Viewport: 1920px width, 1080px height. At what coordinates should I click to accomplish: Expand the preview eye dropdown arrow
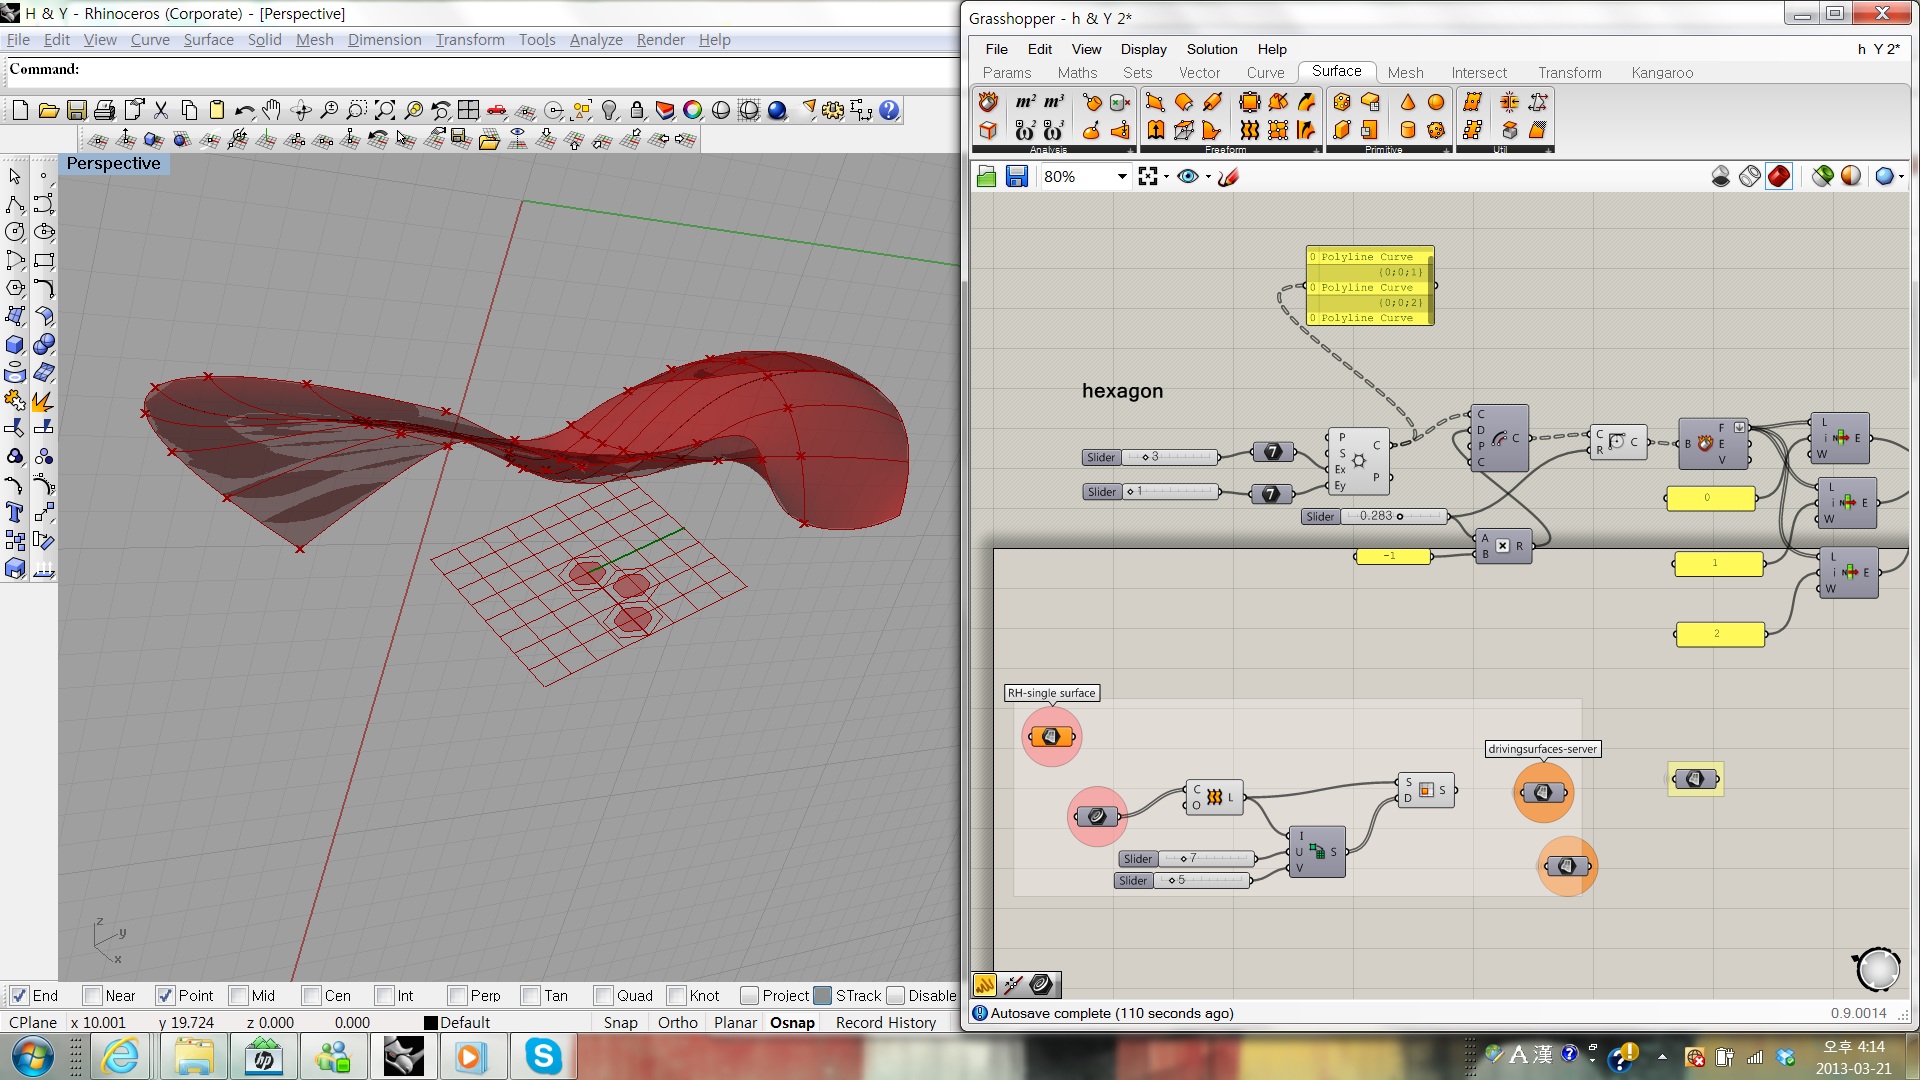[x=1208, y=177]
